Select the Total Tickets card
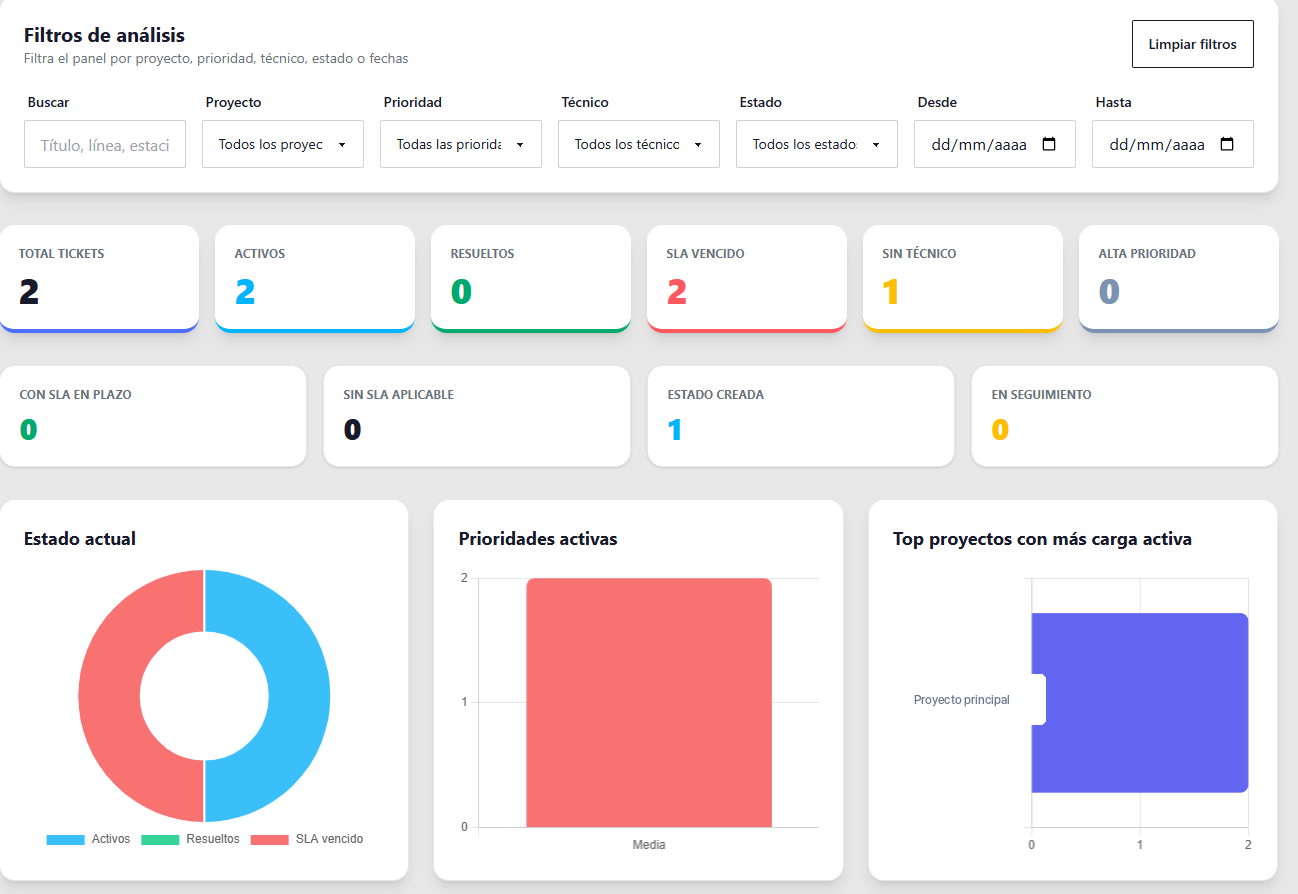Image resolution: width=1298 pixels, height=894 pixels. pos(99,278)
